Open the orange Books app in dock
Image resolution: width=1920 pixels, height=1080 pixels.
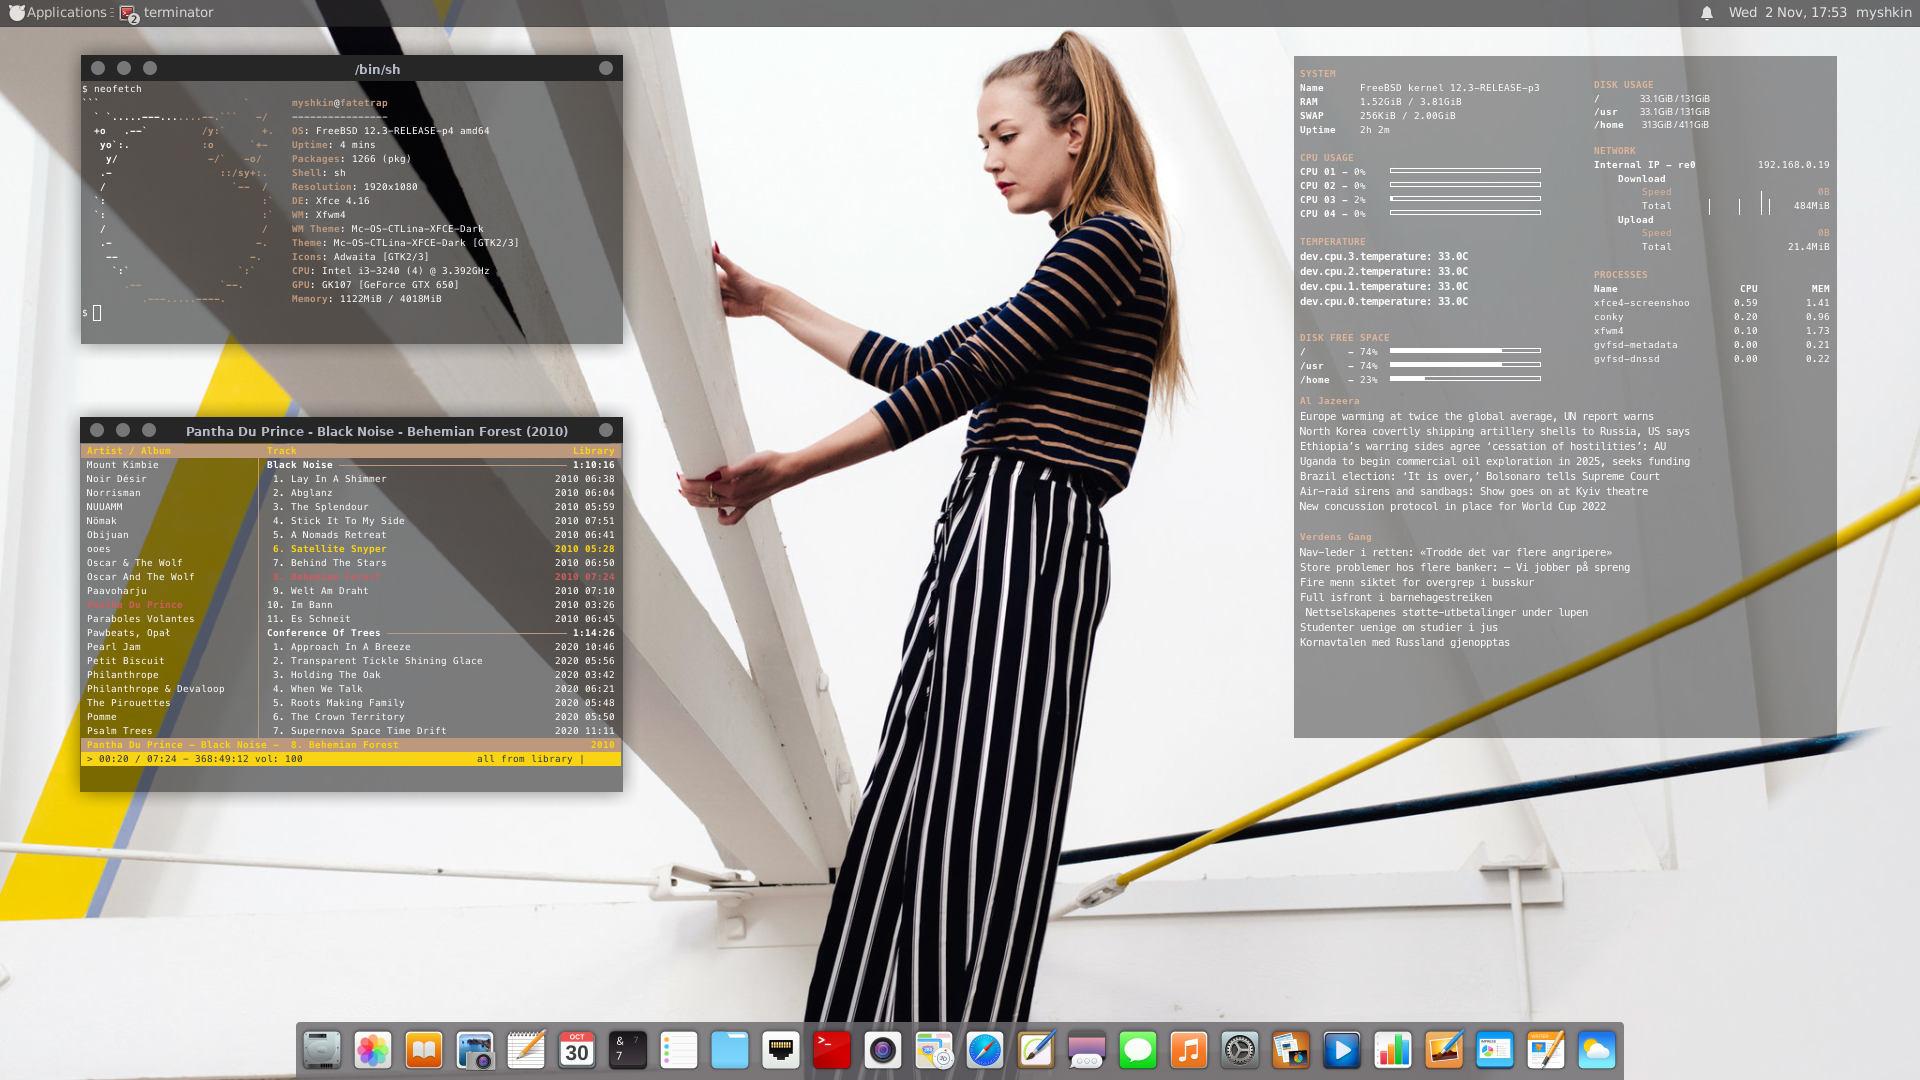pyautogui.click(x=424, y=1050)
